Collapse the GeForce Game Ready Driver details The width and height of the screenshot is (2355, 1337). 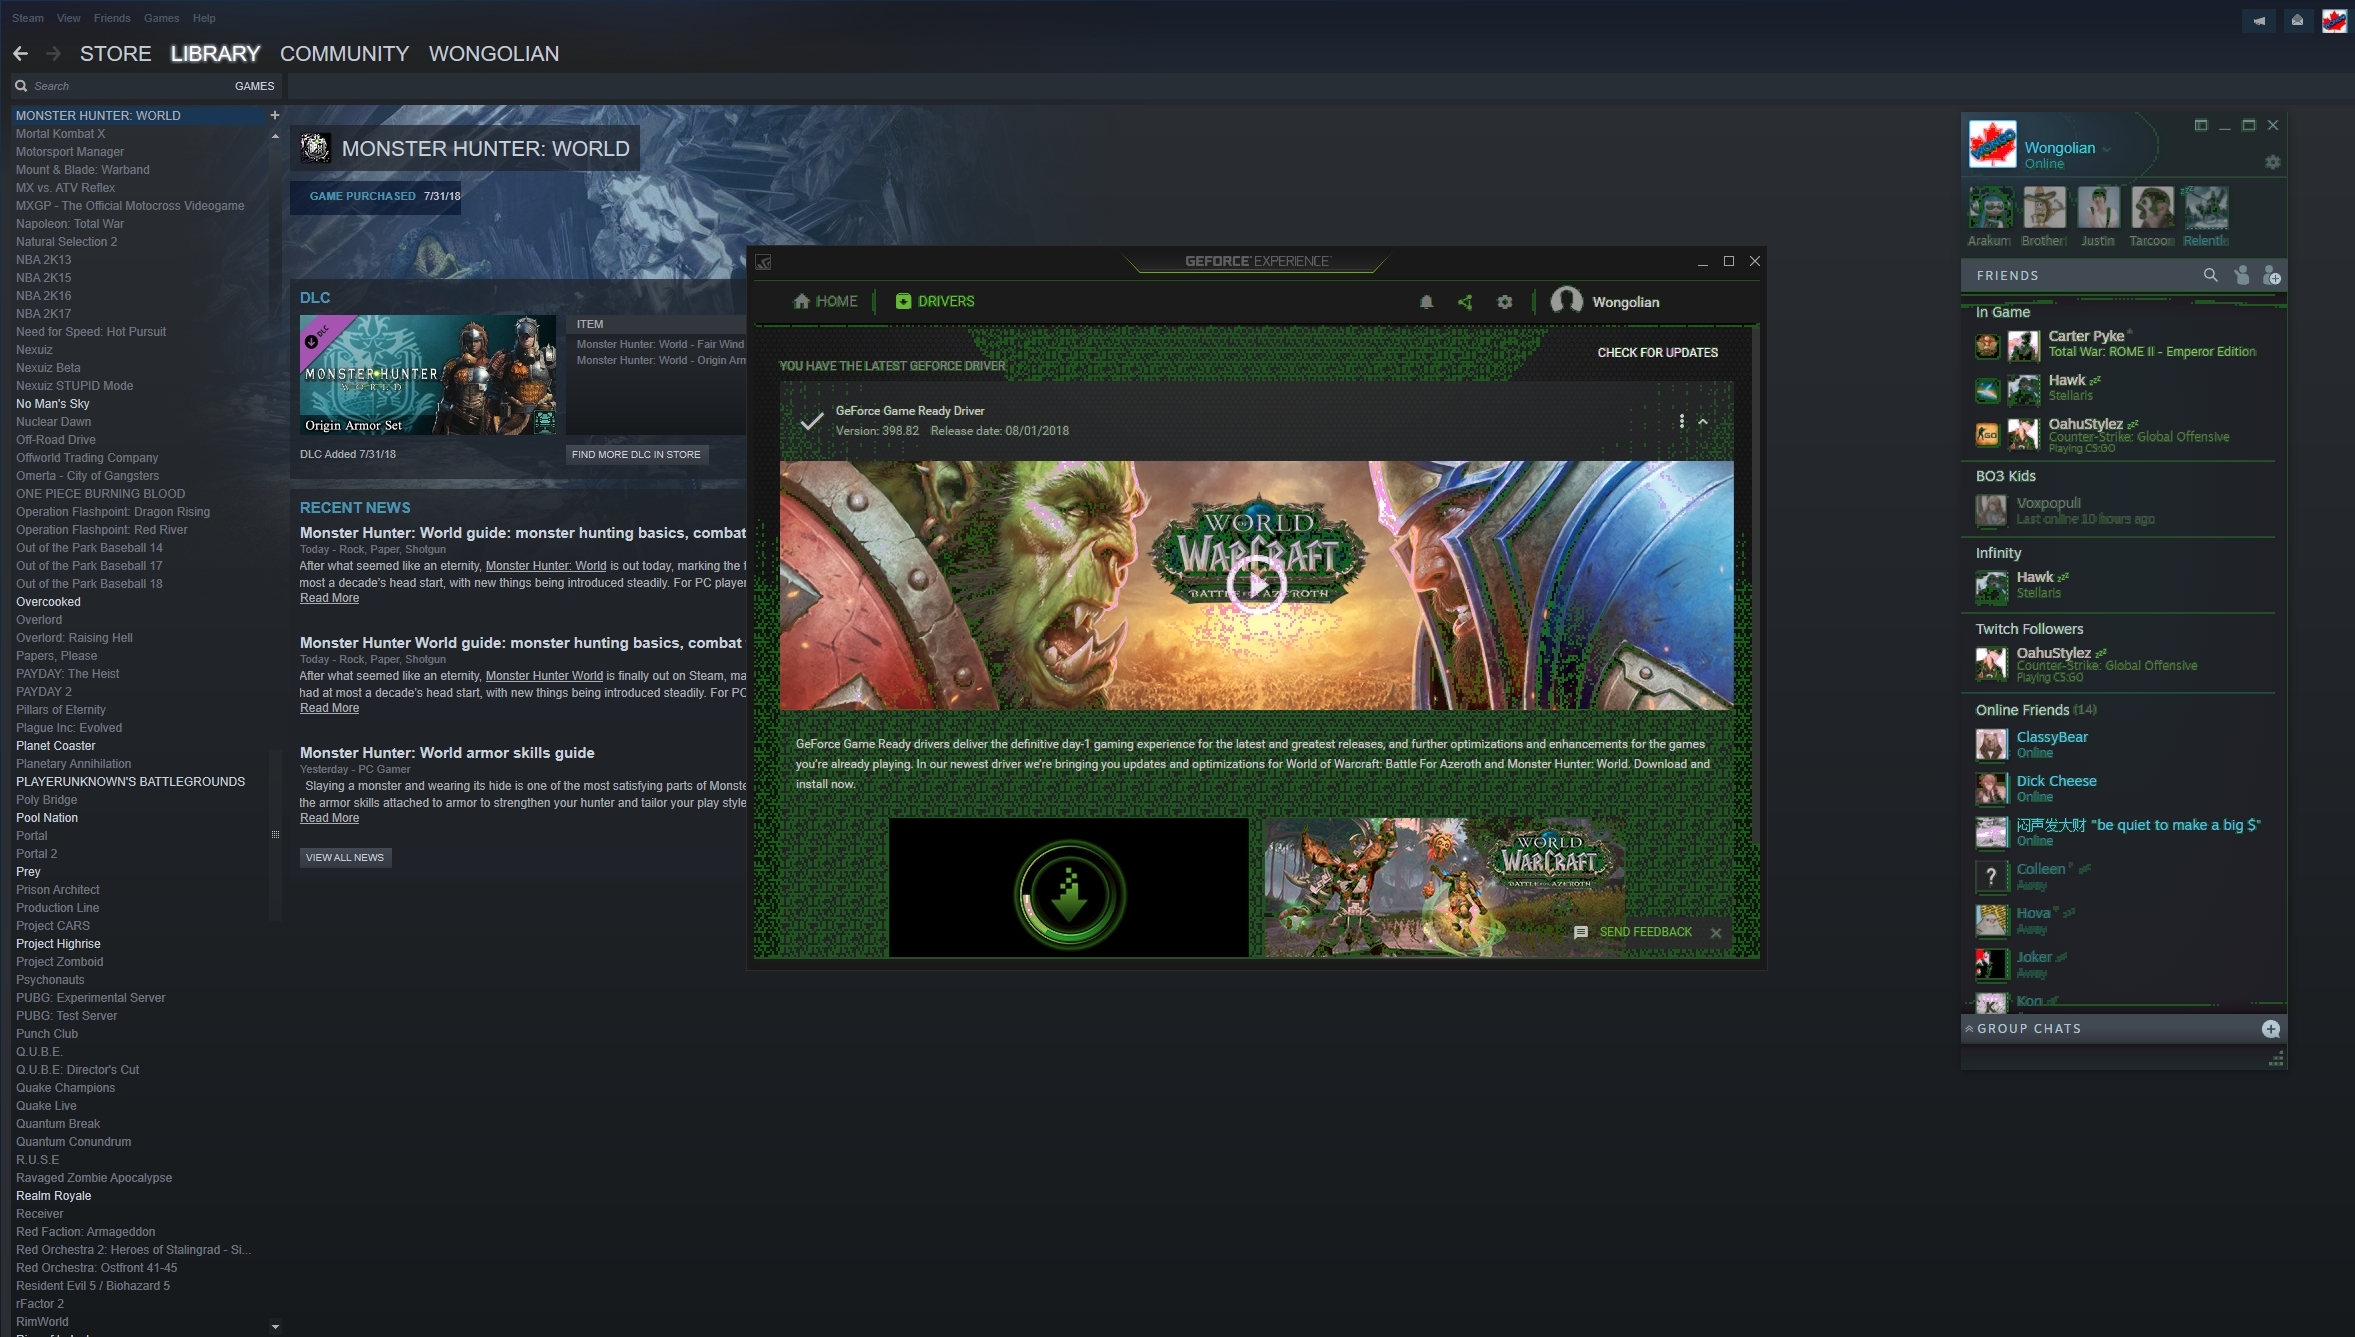point(1703,421)
